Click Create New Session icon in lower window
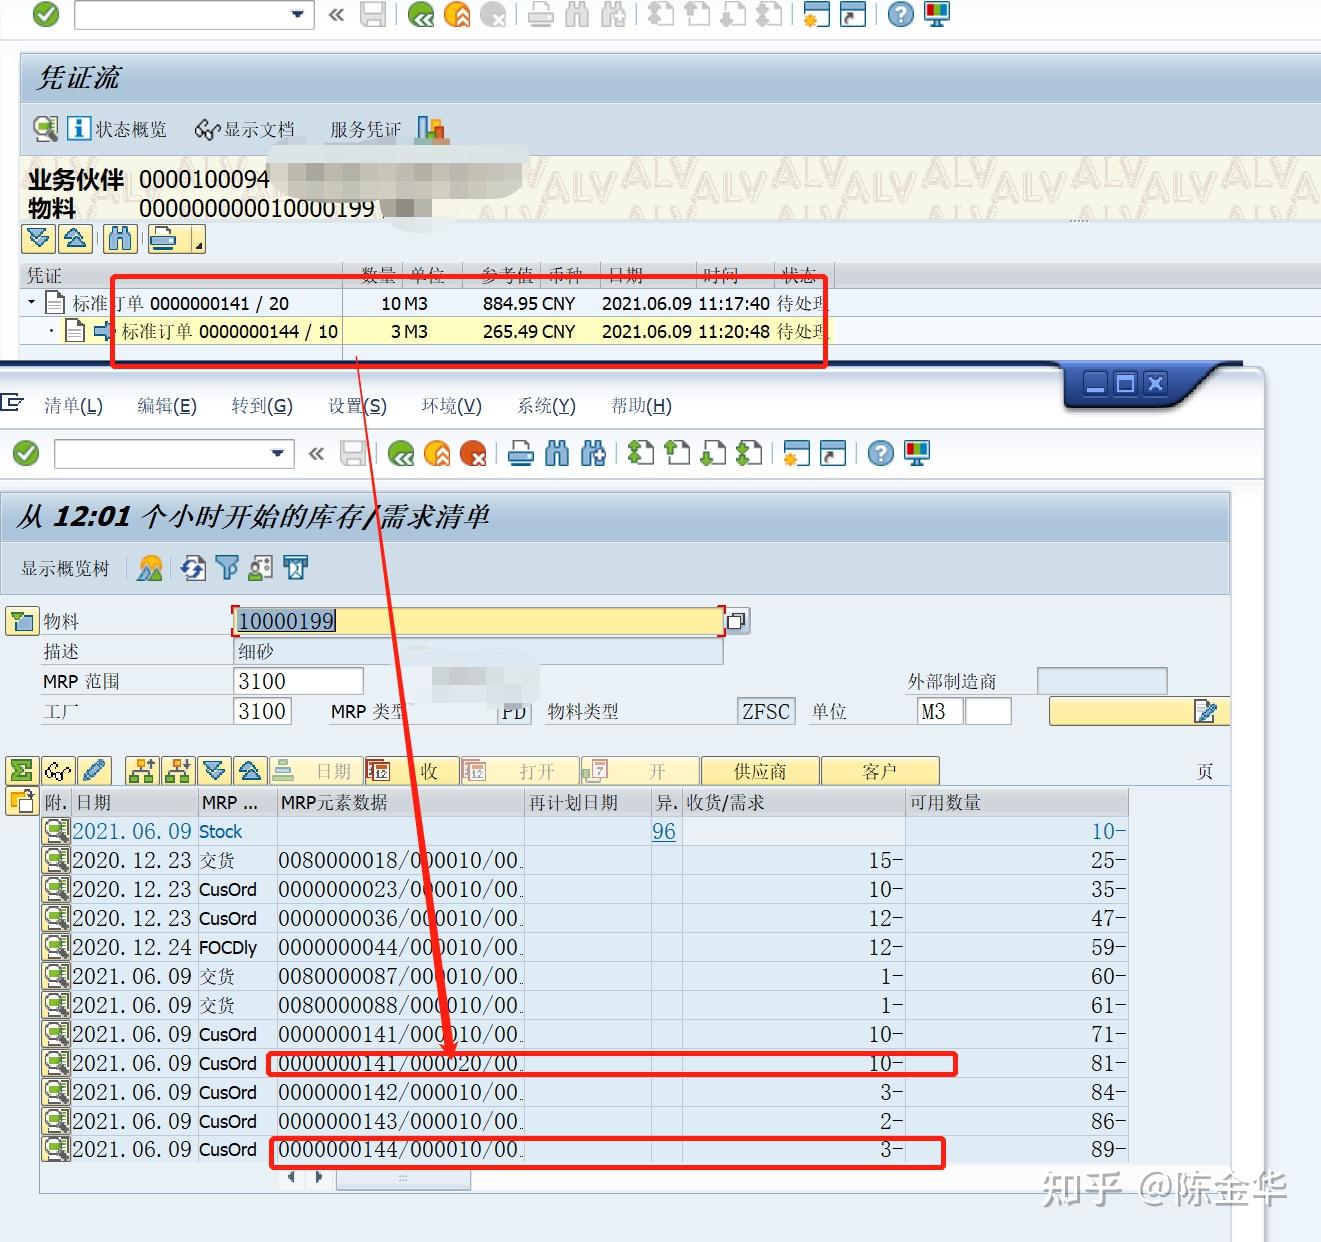The width and height of the screenshot is (1321, 1242). pyautogui.click(x=796, y=454)
